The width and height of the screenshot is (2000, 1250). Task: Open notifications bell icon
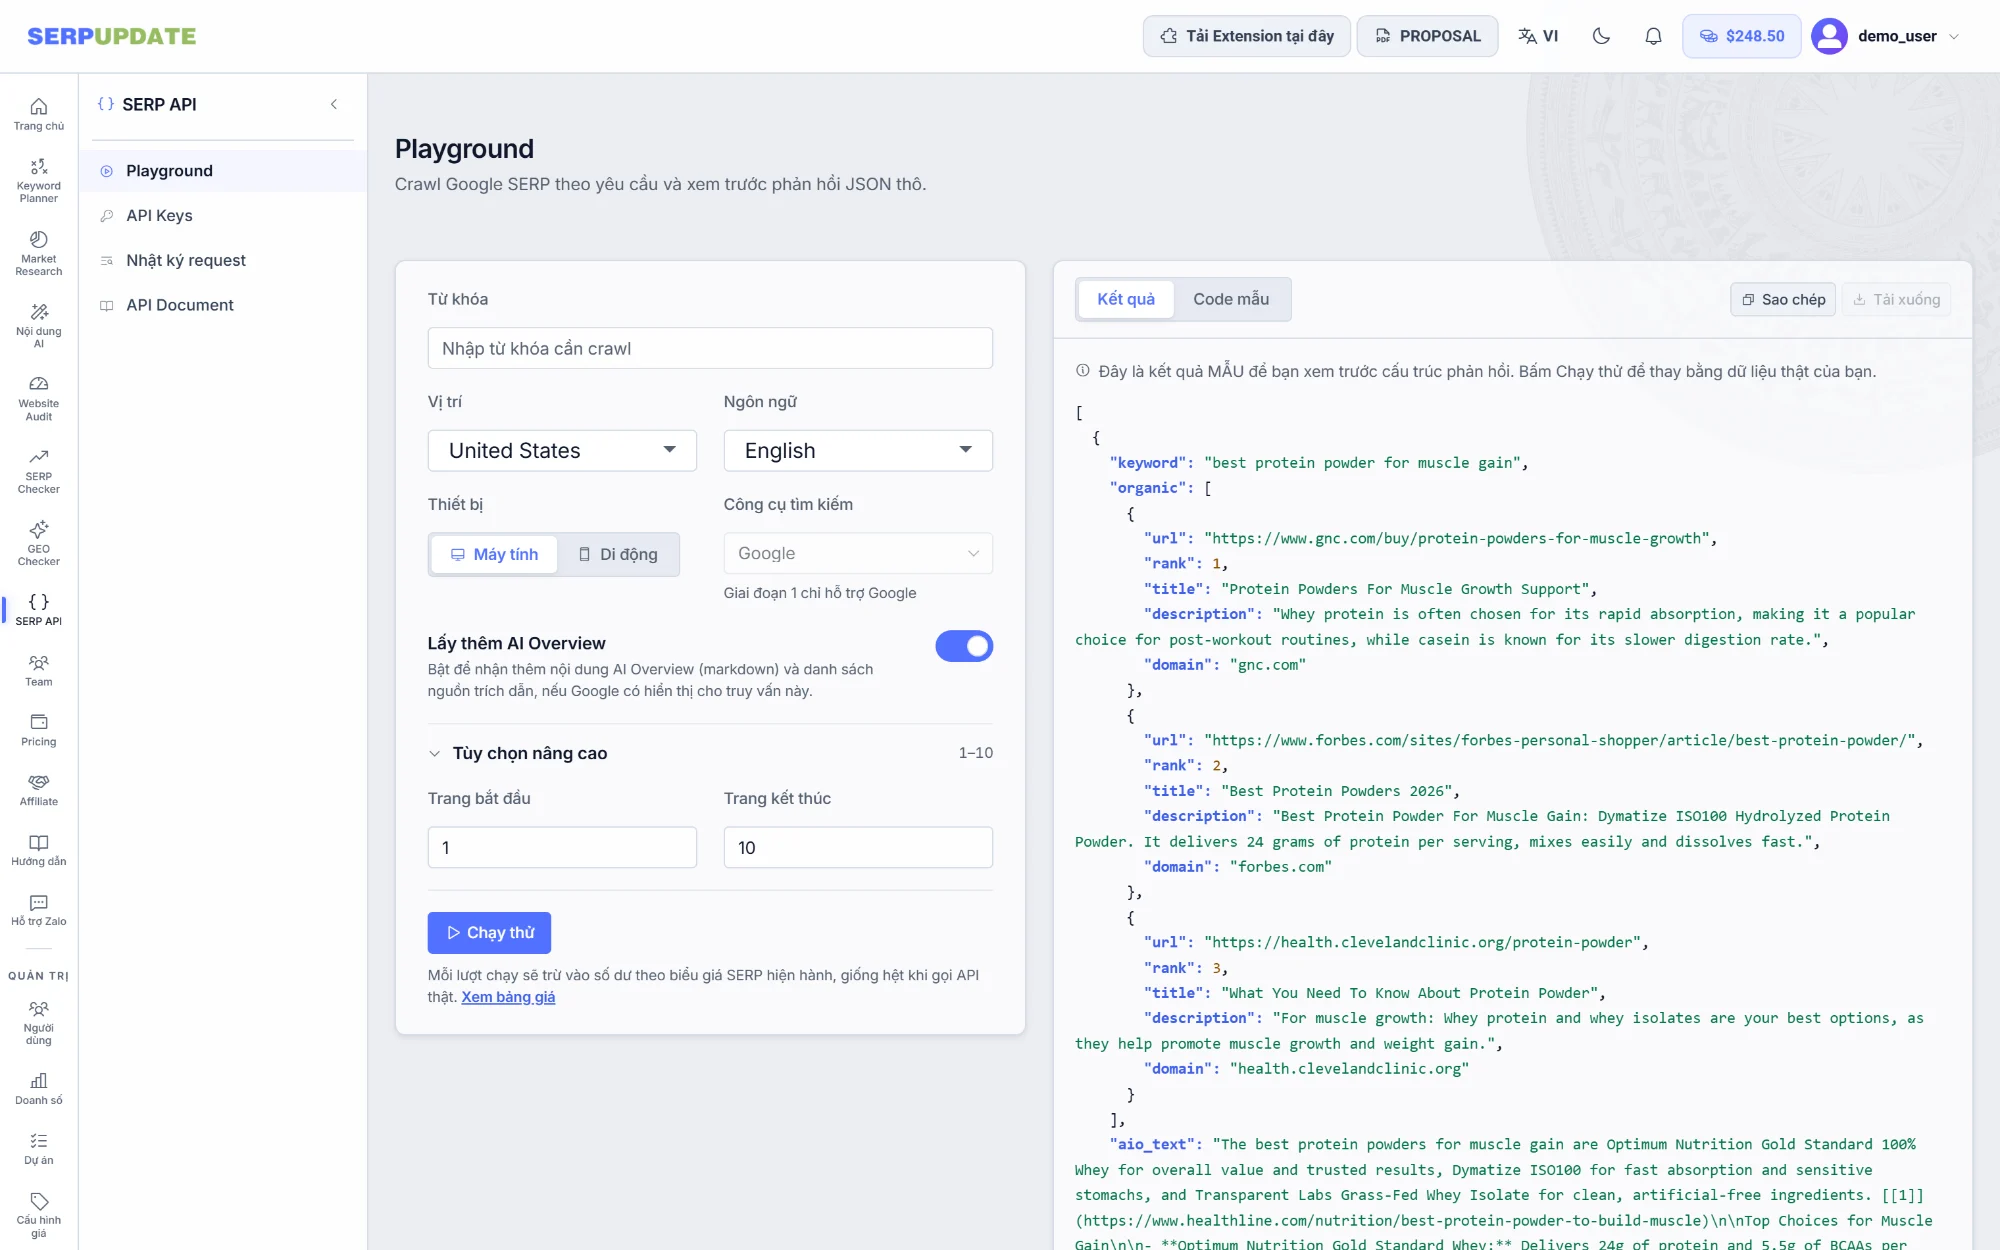[x=1653, y=36]
